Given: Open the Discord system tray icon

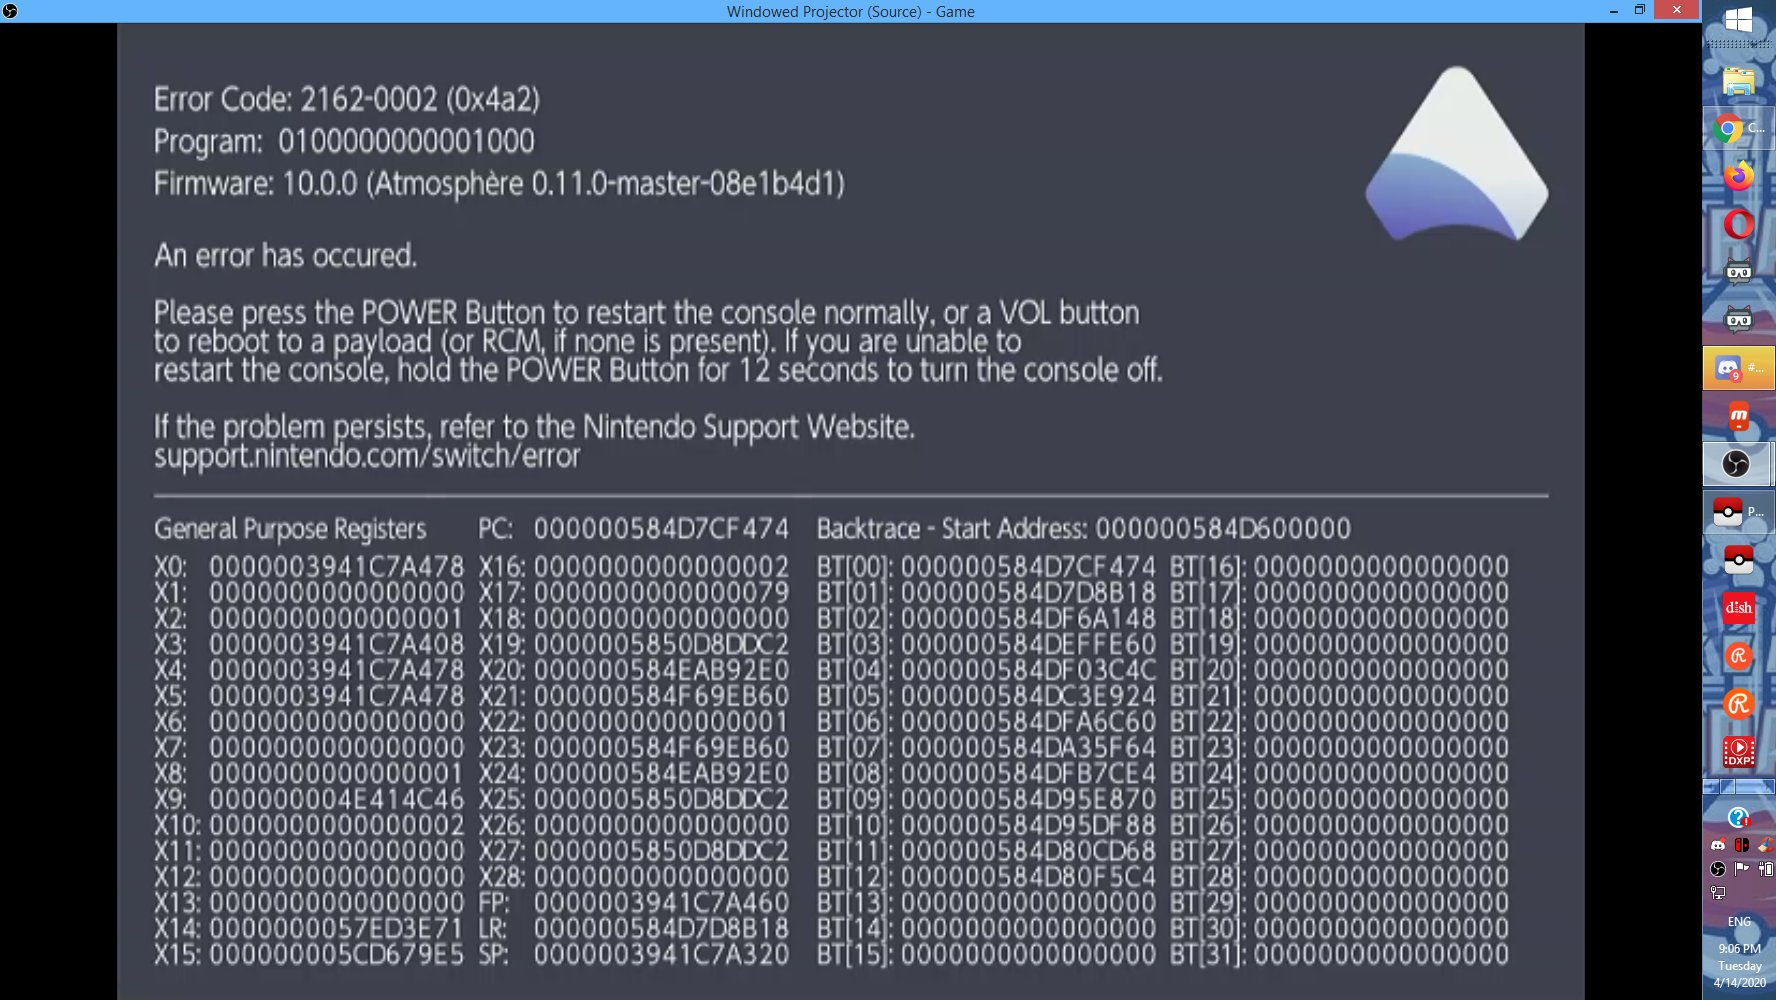Looking at the screenshot, I should tap(1718, 844).
